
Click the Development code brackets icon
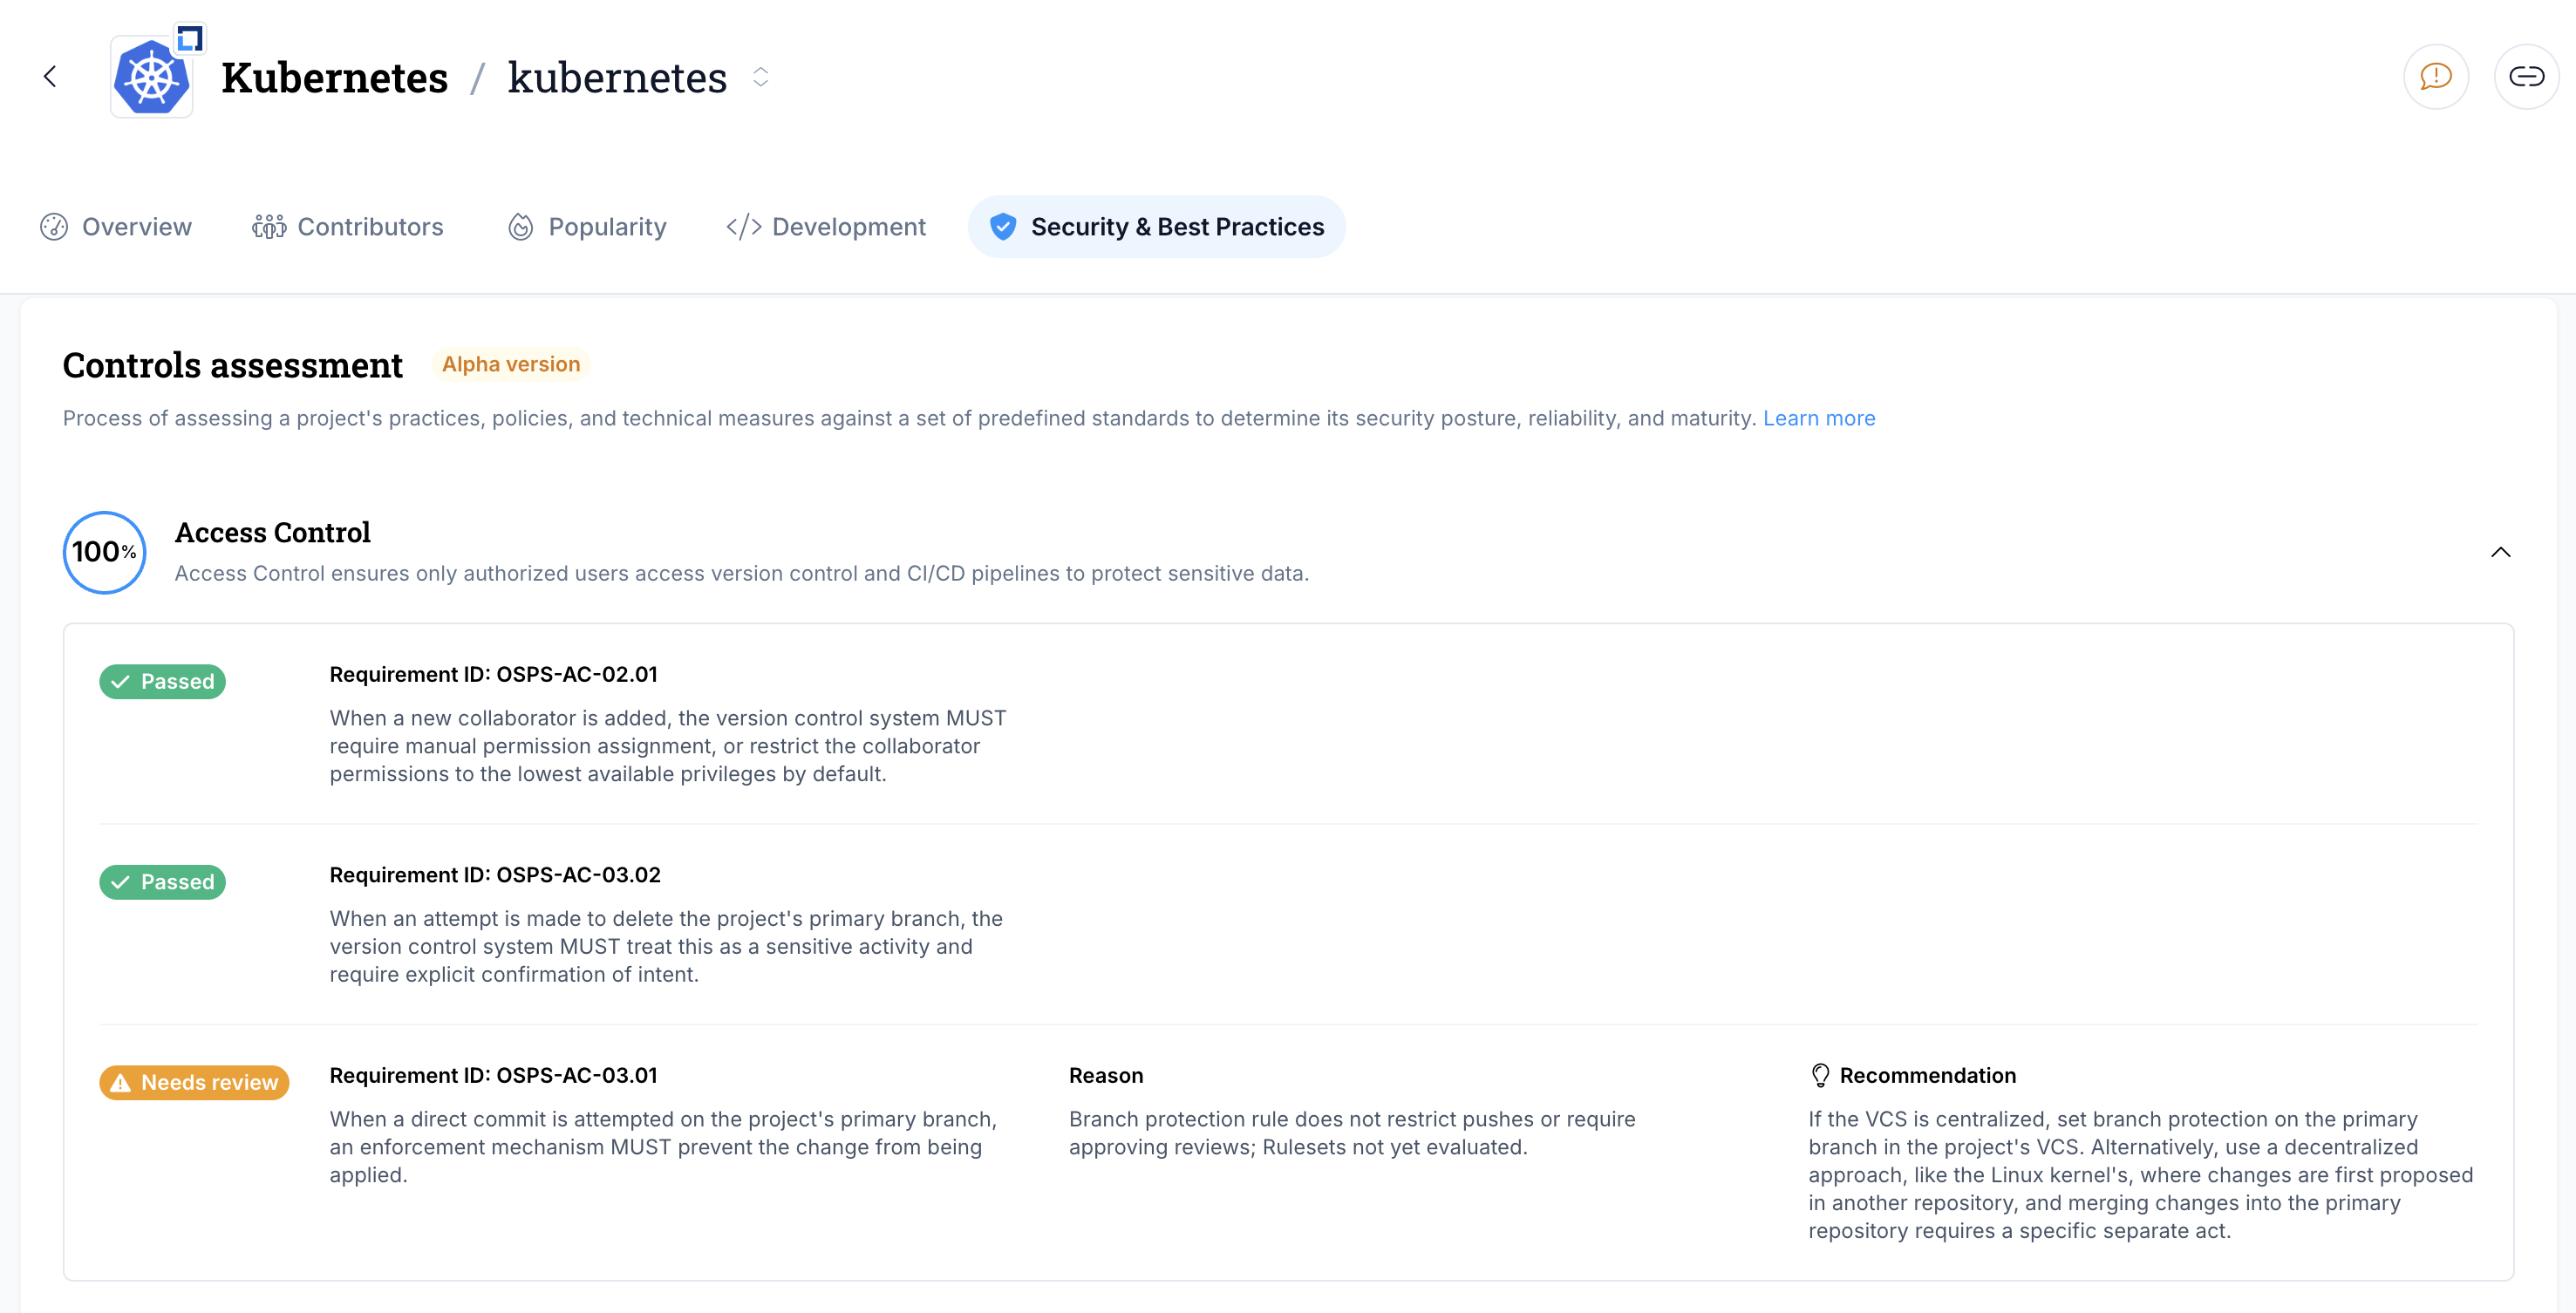(x=744, y=227)
